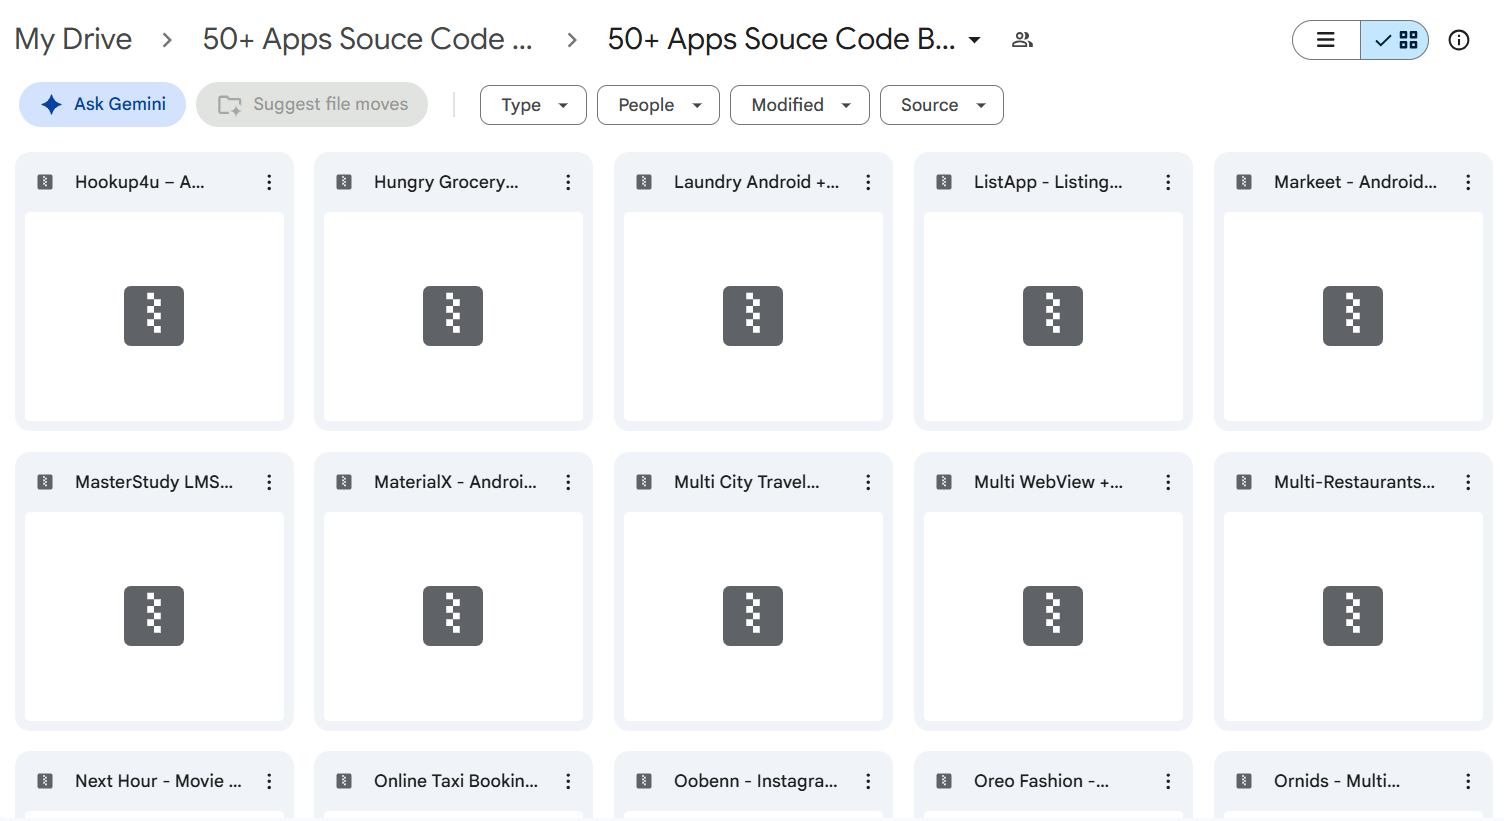Click the Oreo Fashion file name

point(1041,781)
